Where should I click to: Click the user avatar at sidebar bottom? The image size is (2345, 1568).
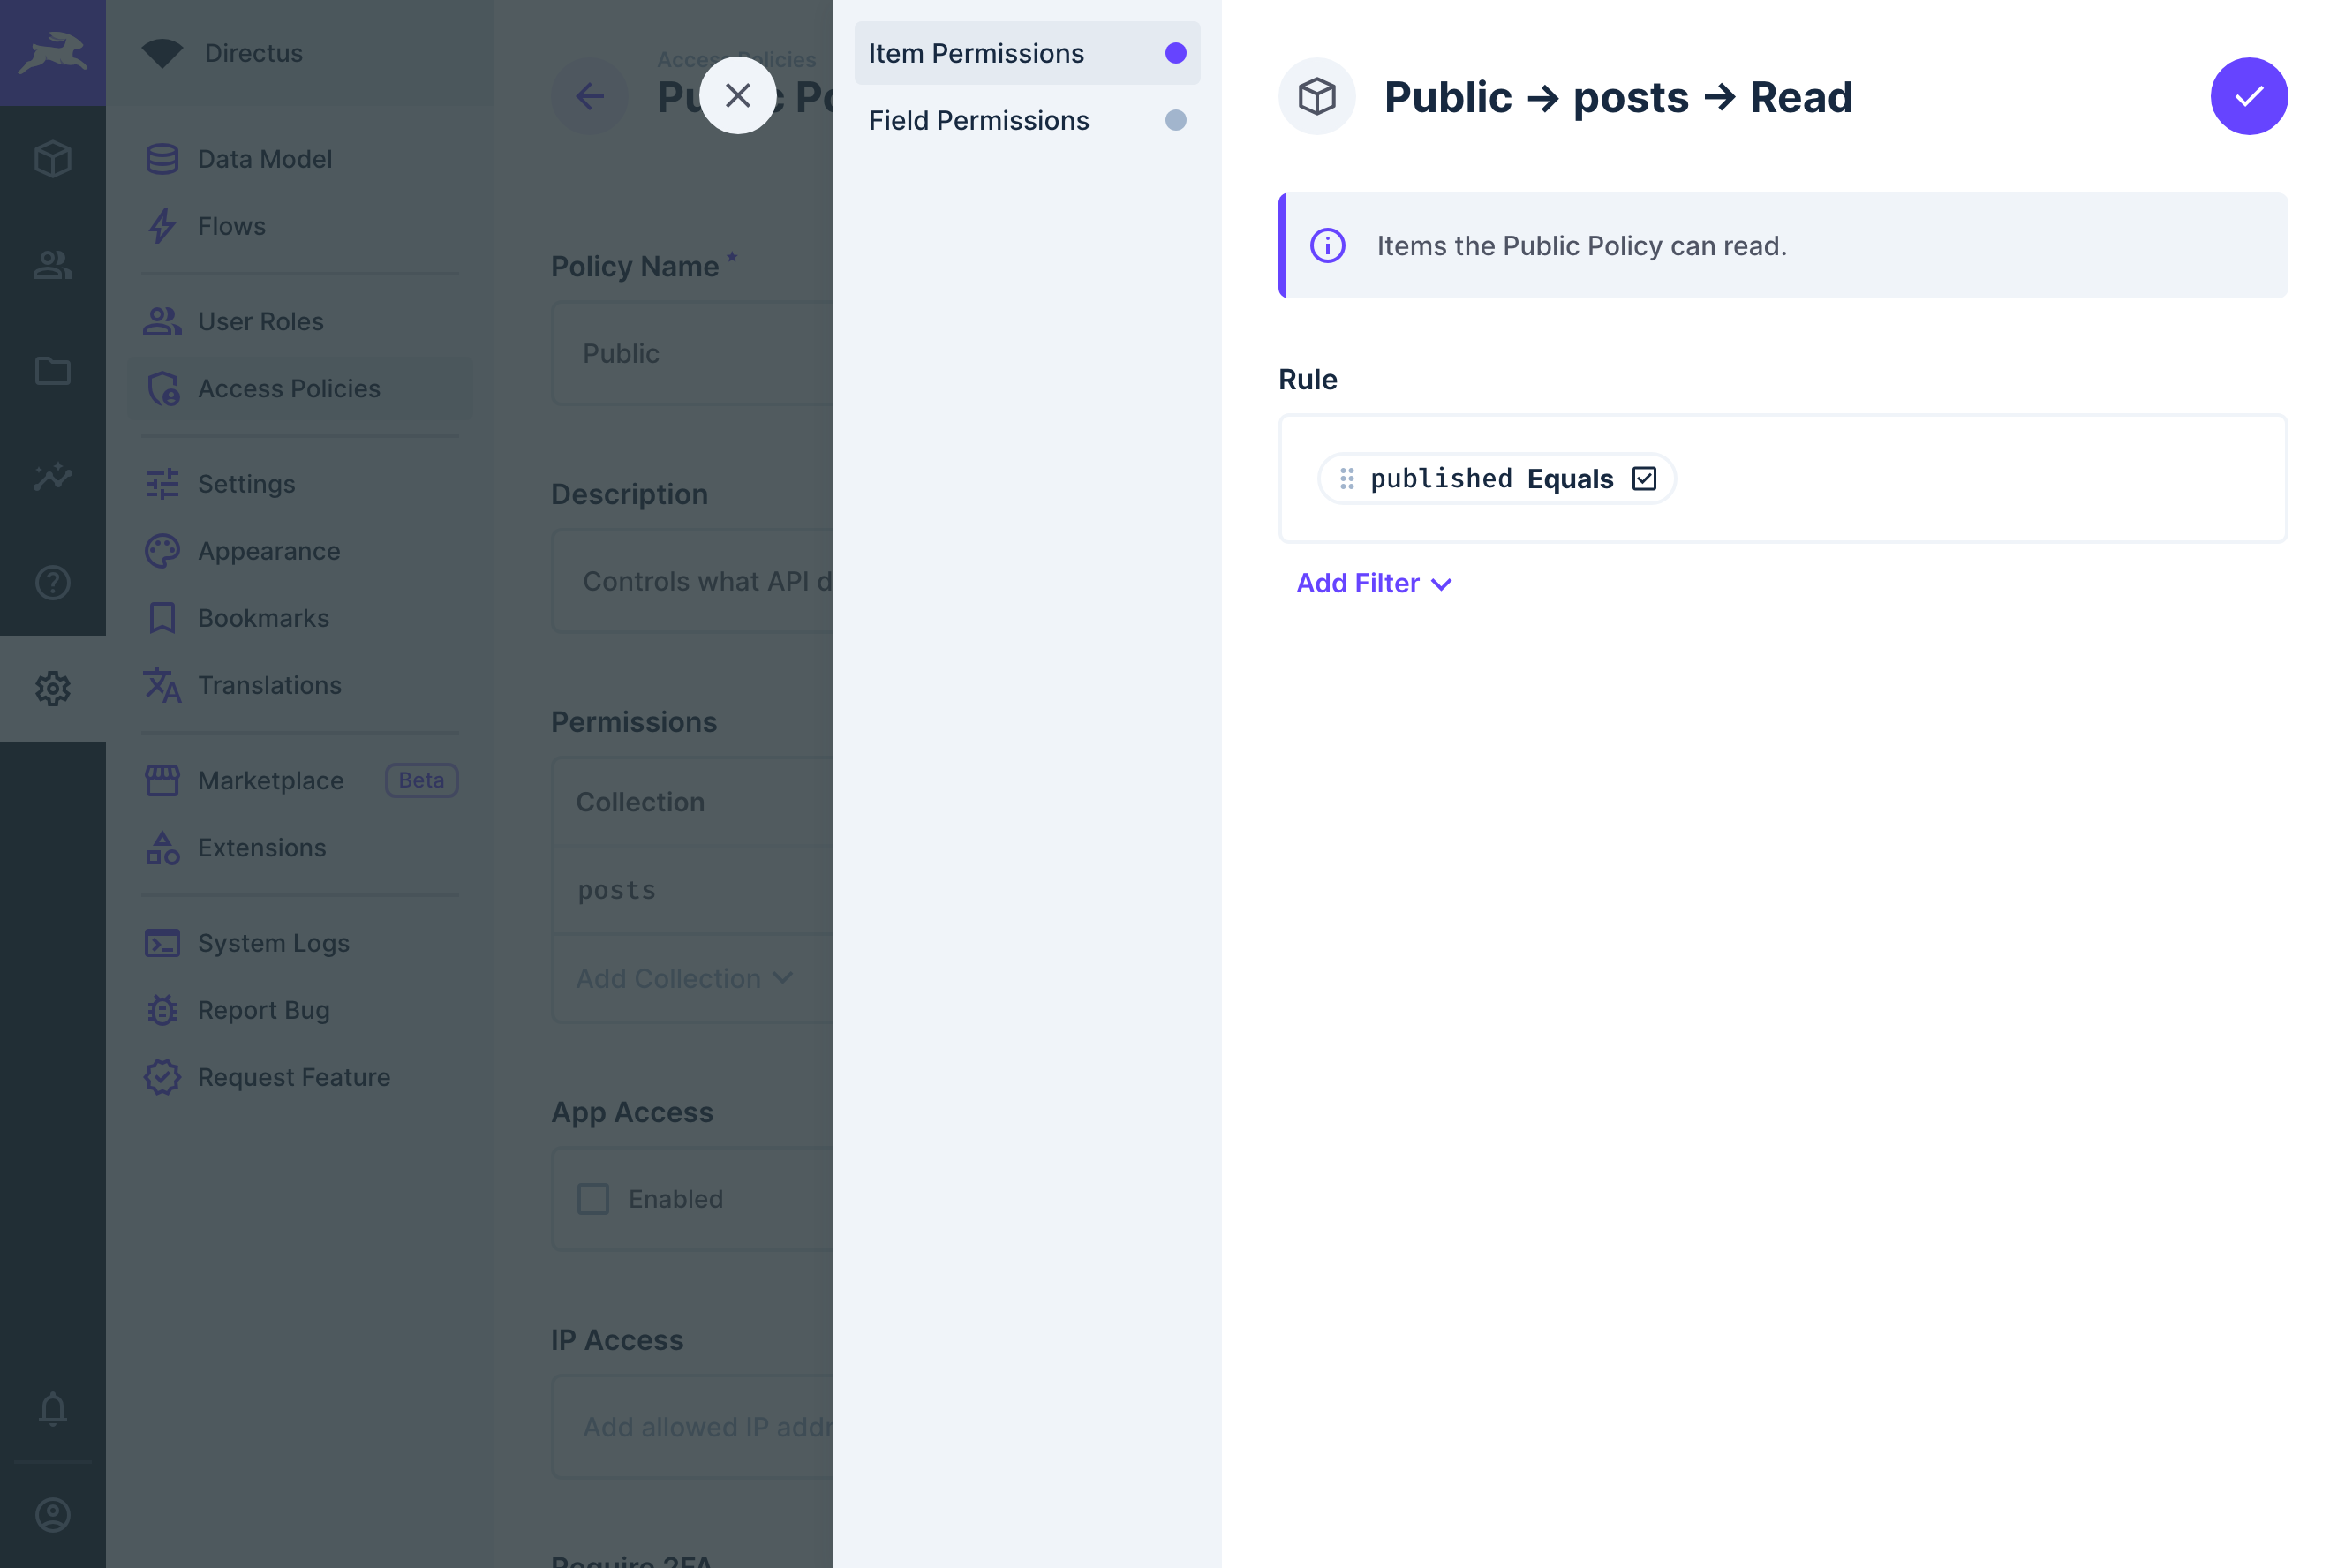pos(52,1514)
